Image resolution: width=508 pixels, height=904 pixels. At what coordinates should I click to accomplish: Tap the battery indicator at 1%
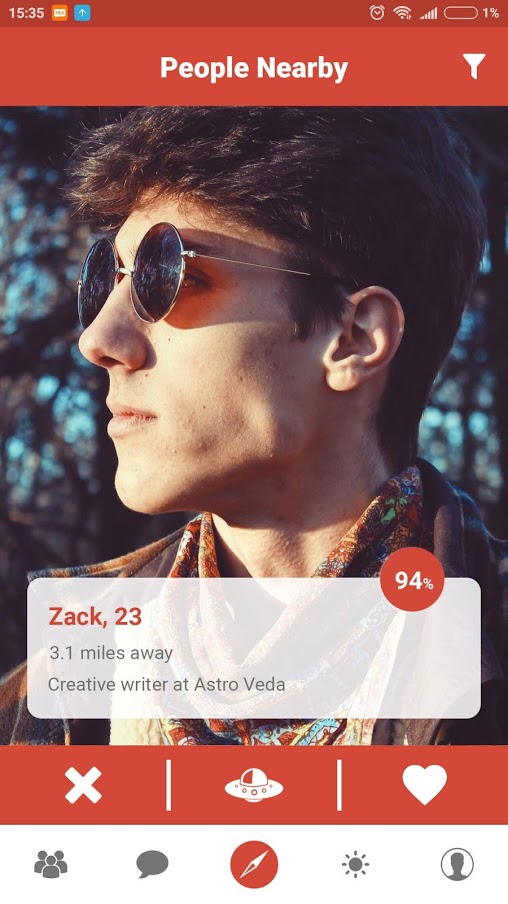tap(471, 13)
